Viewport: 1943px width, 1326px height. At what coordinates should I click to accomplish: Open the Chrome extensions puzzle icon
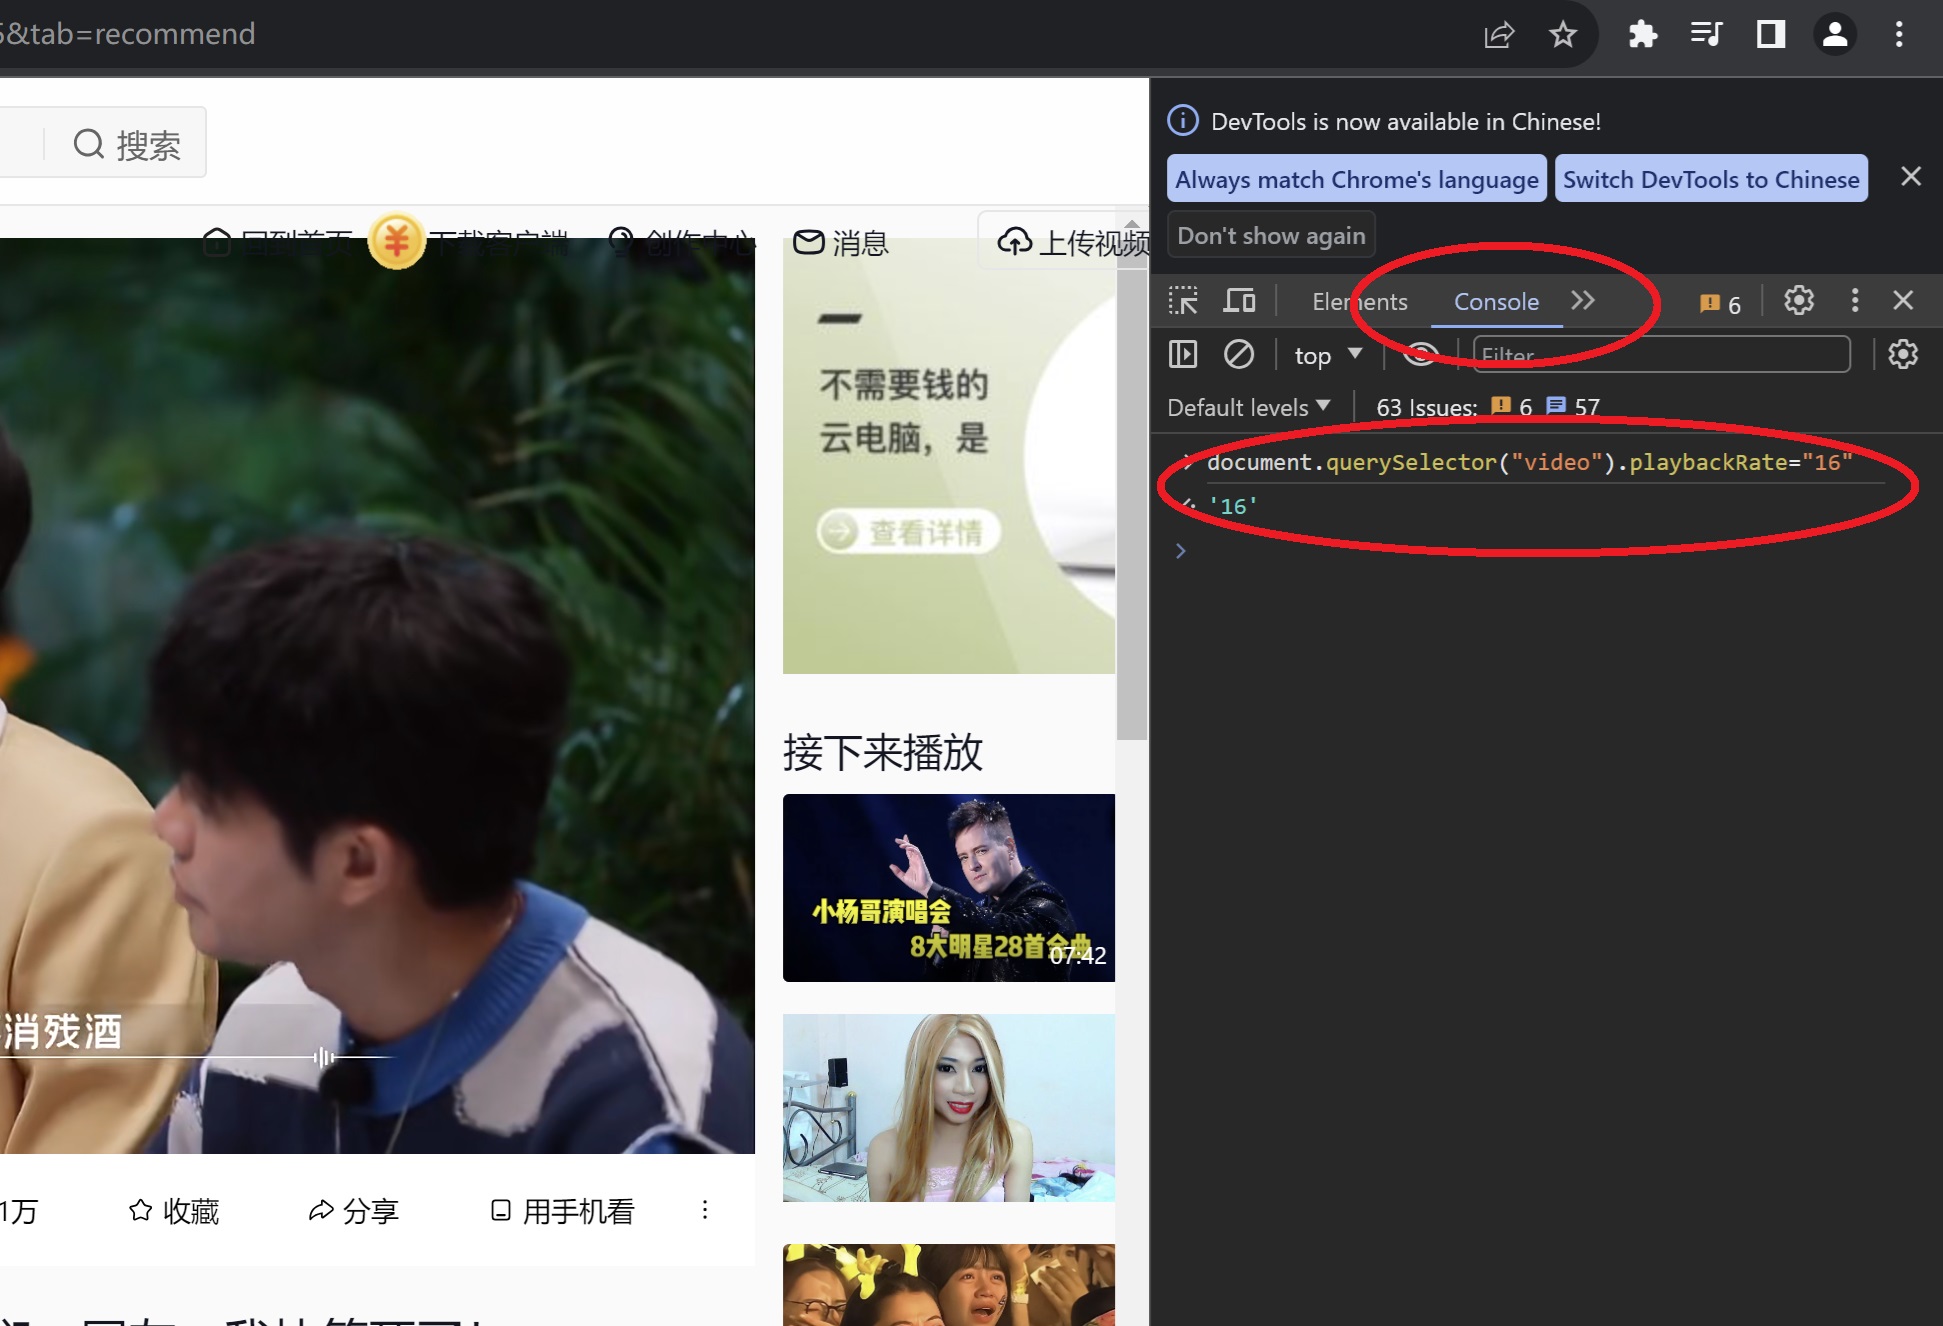pos(1642,35)
